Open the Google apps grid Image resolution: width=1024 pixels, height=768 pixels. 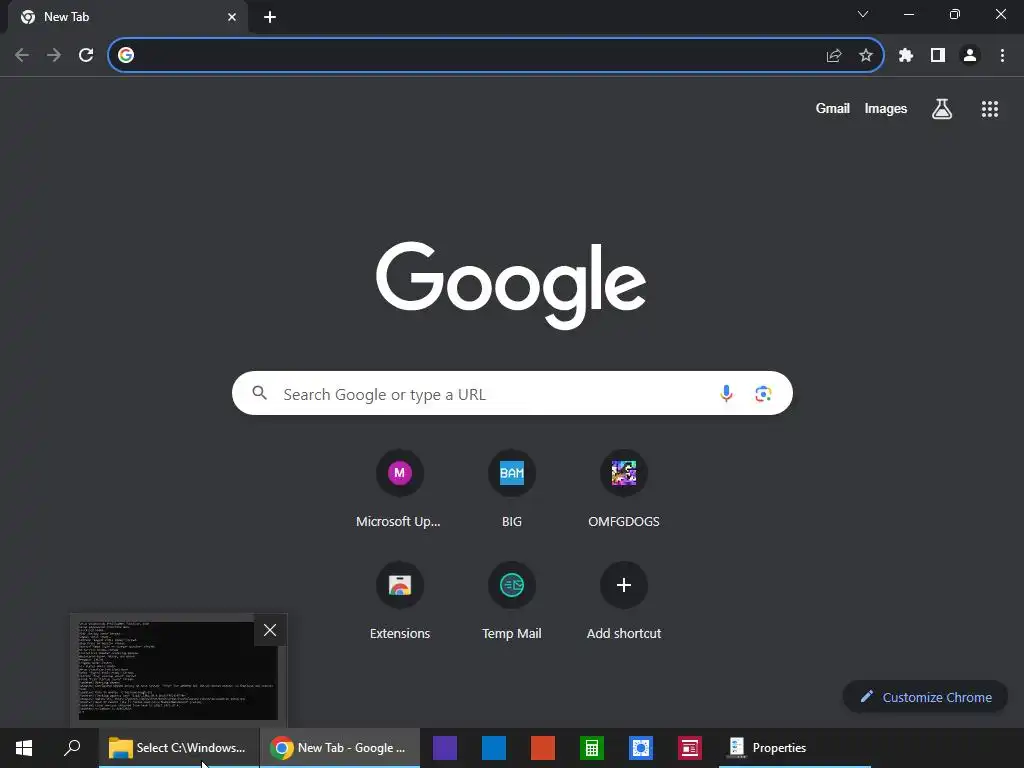[x=990, y=109]
